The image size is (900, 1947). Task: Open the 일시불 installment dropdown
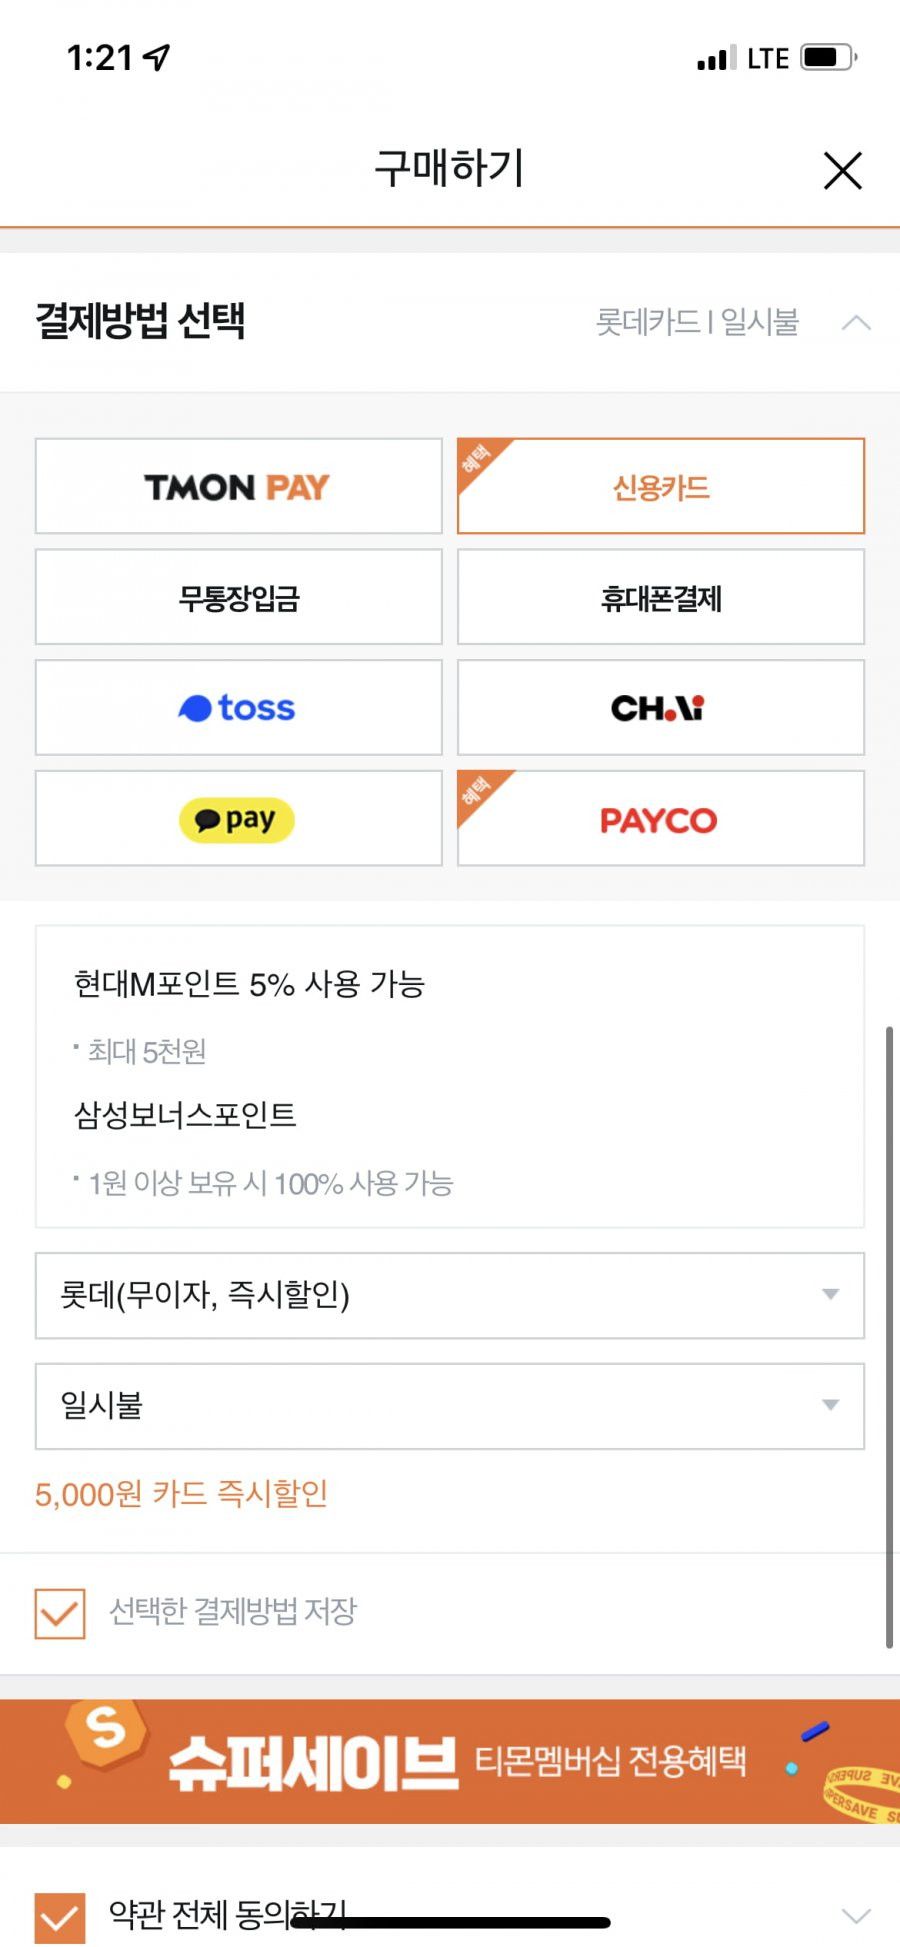coord(450,1406)
